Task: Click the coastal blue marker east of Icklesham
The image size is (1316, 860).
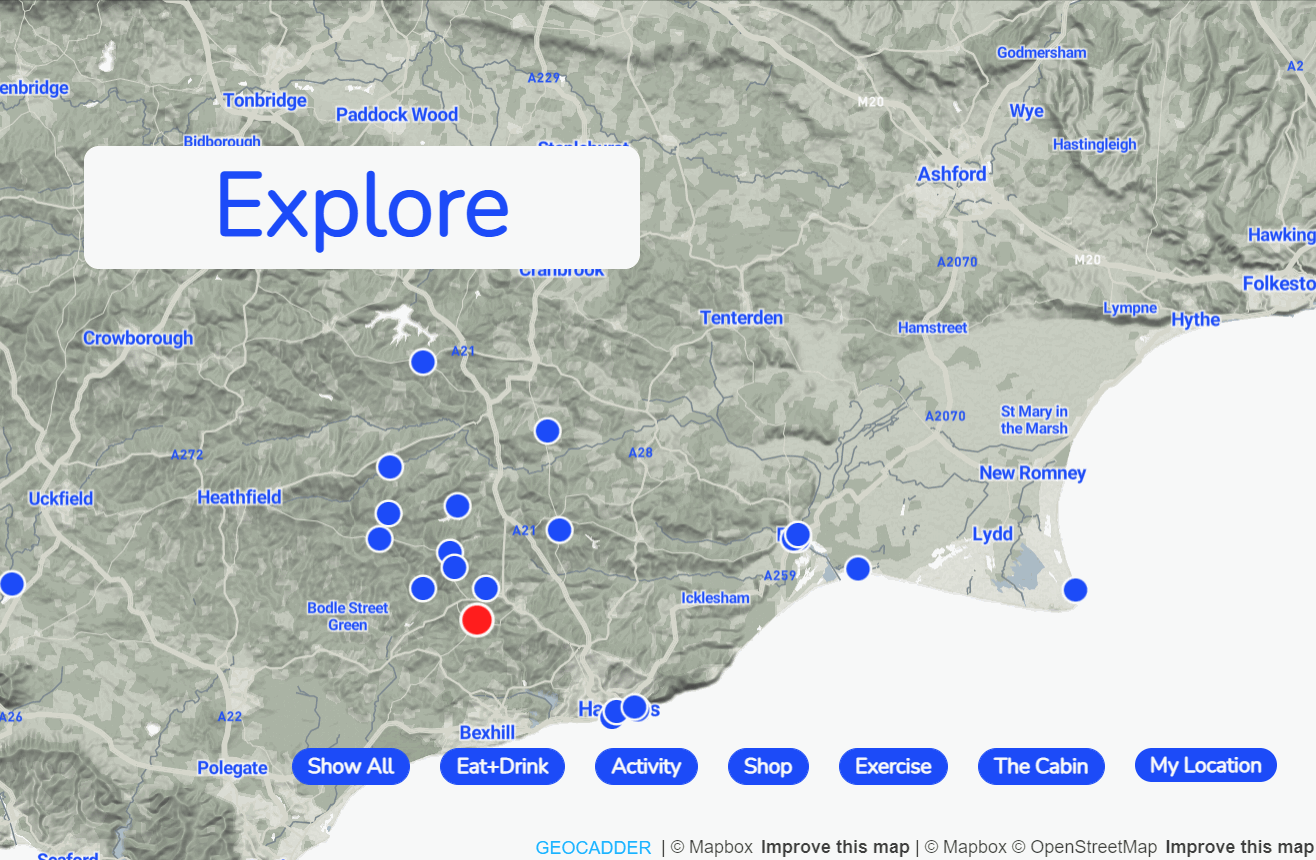Action: (858, 569)
